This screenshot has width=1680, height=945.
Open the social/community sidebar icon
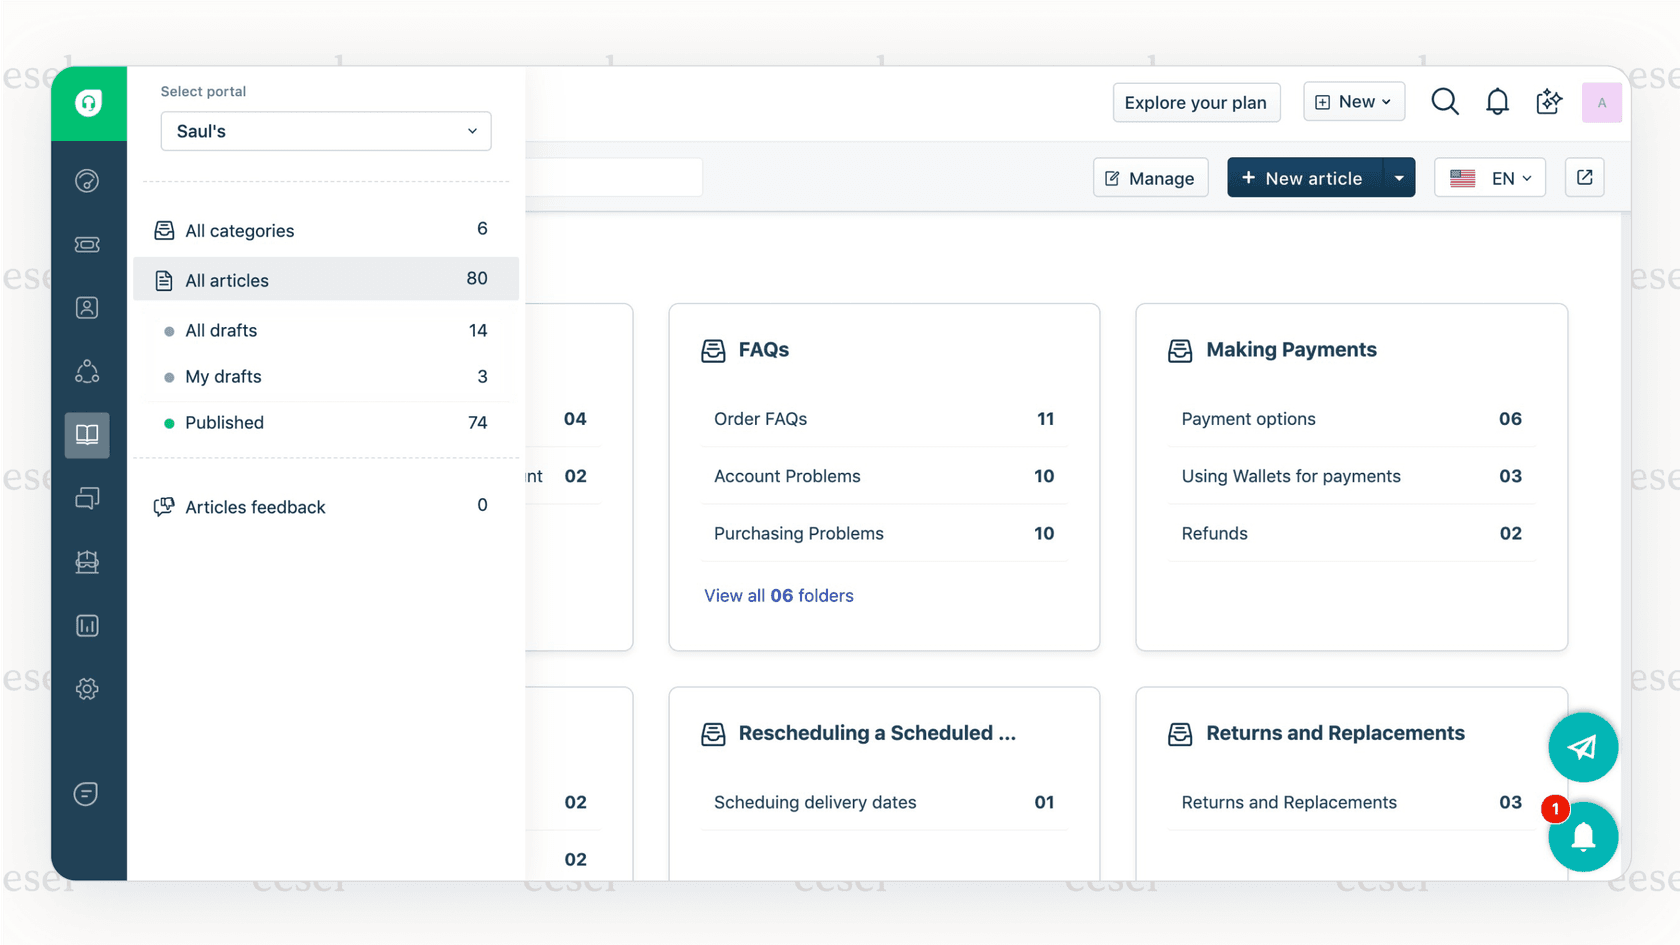(87, 371)
